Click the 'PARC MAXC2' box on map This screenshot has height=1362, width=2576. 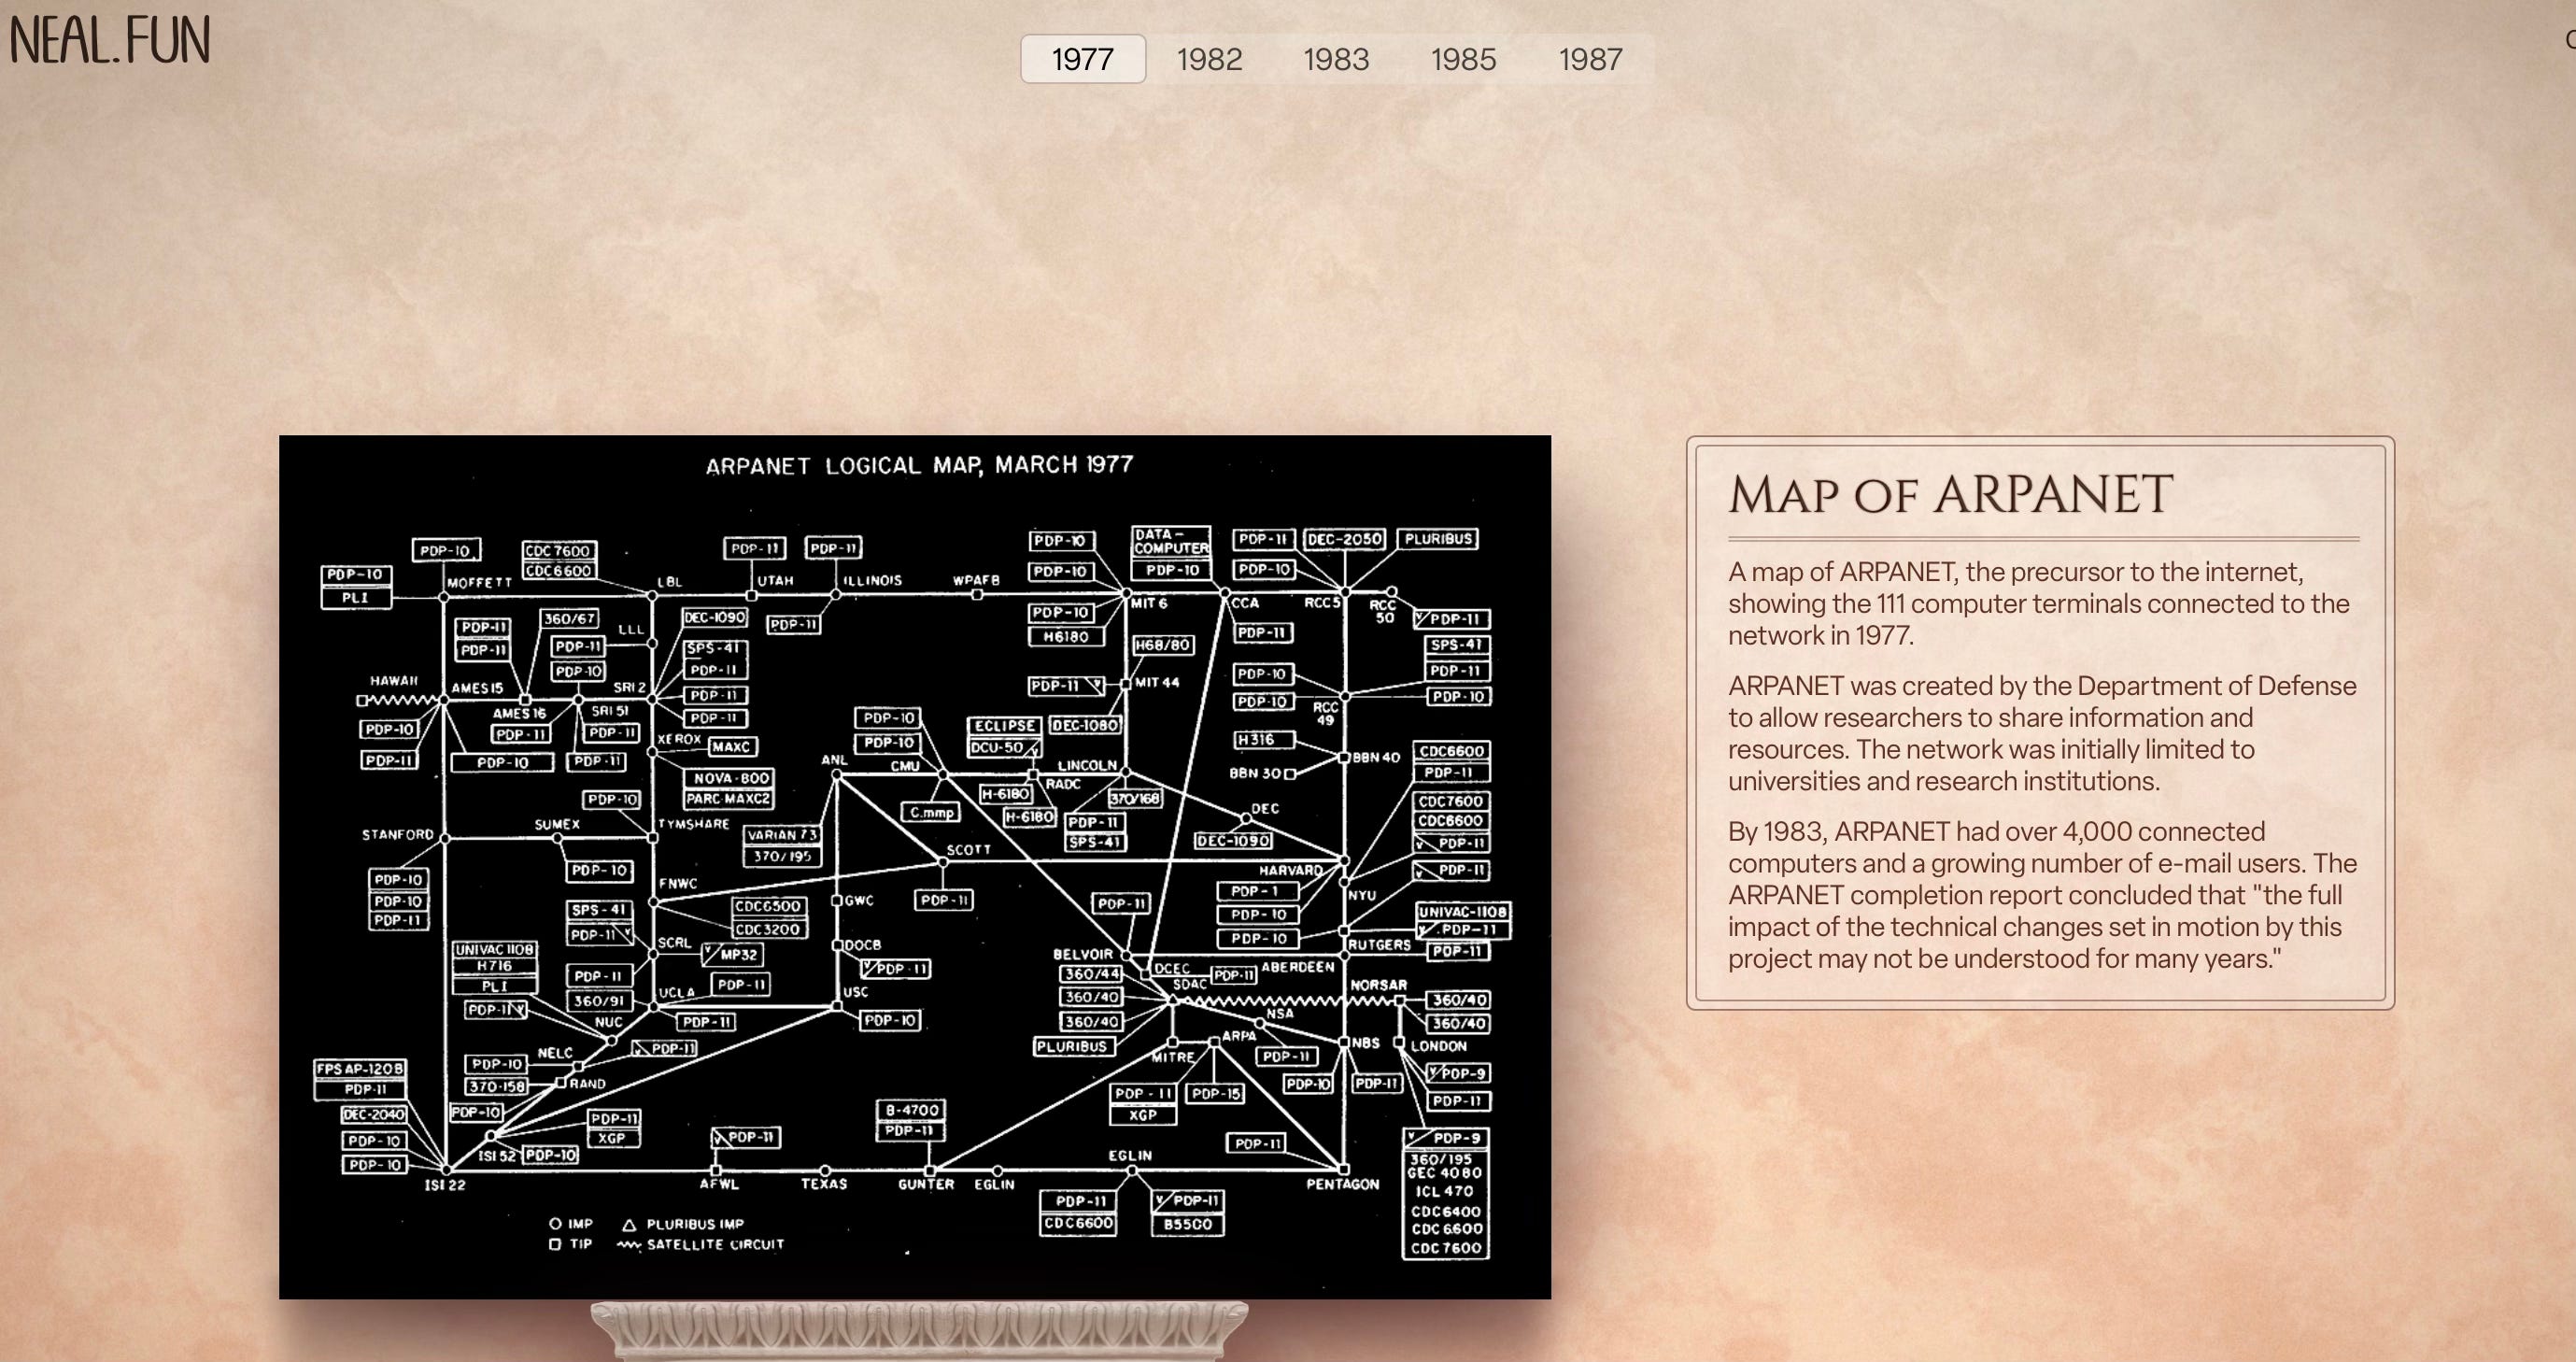(x=728, y=799)
